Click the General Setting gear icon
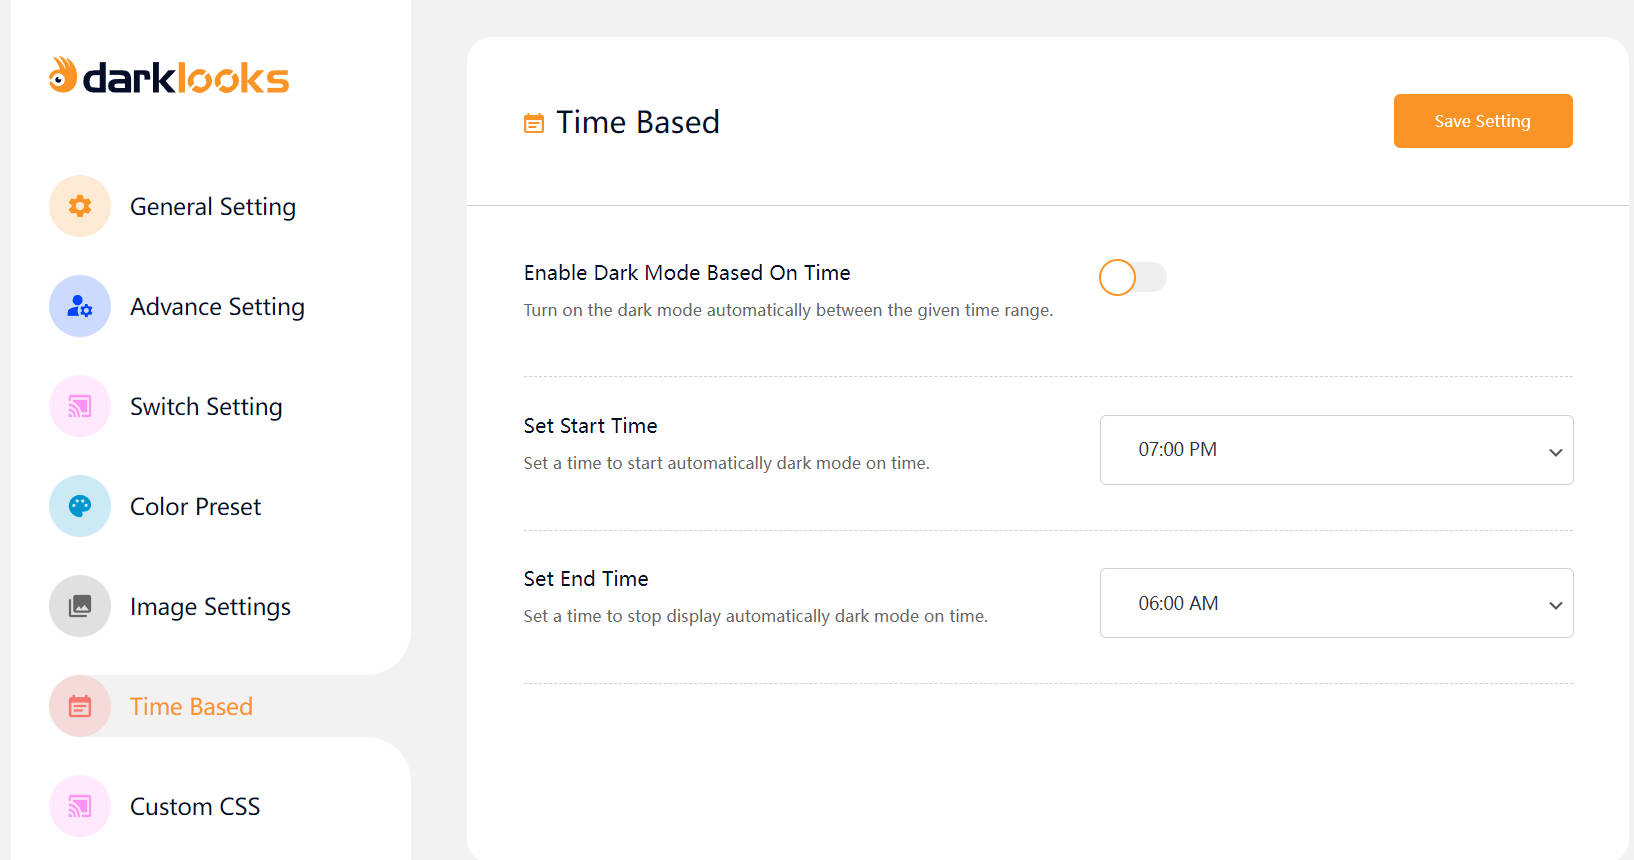Viewport: 1634px width, 860px height. (80, 206)
